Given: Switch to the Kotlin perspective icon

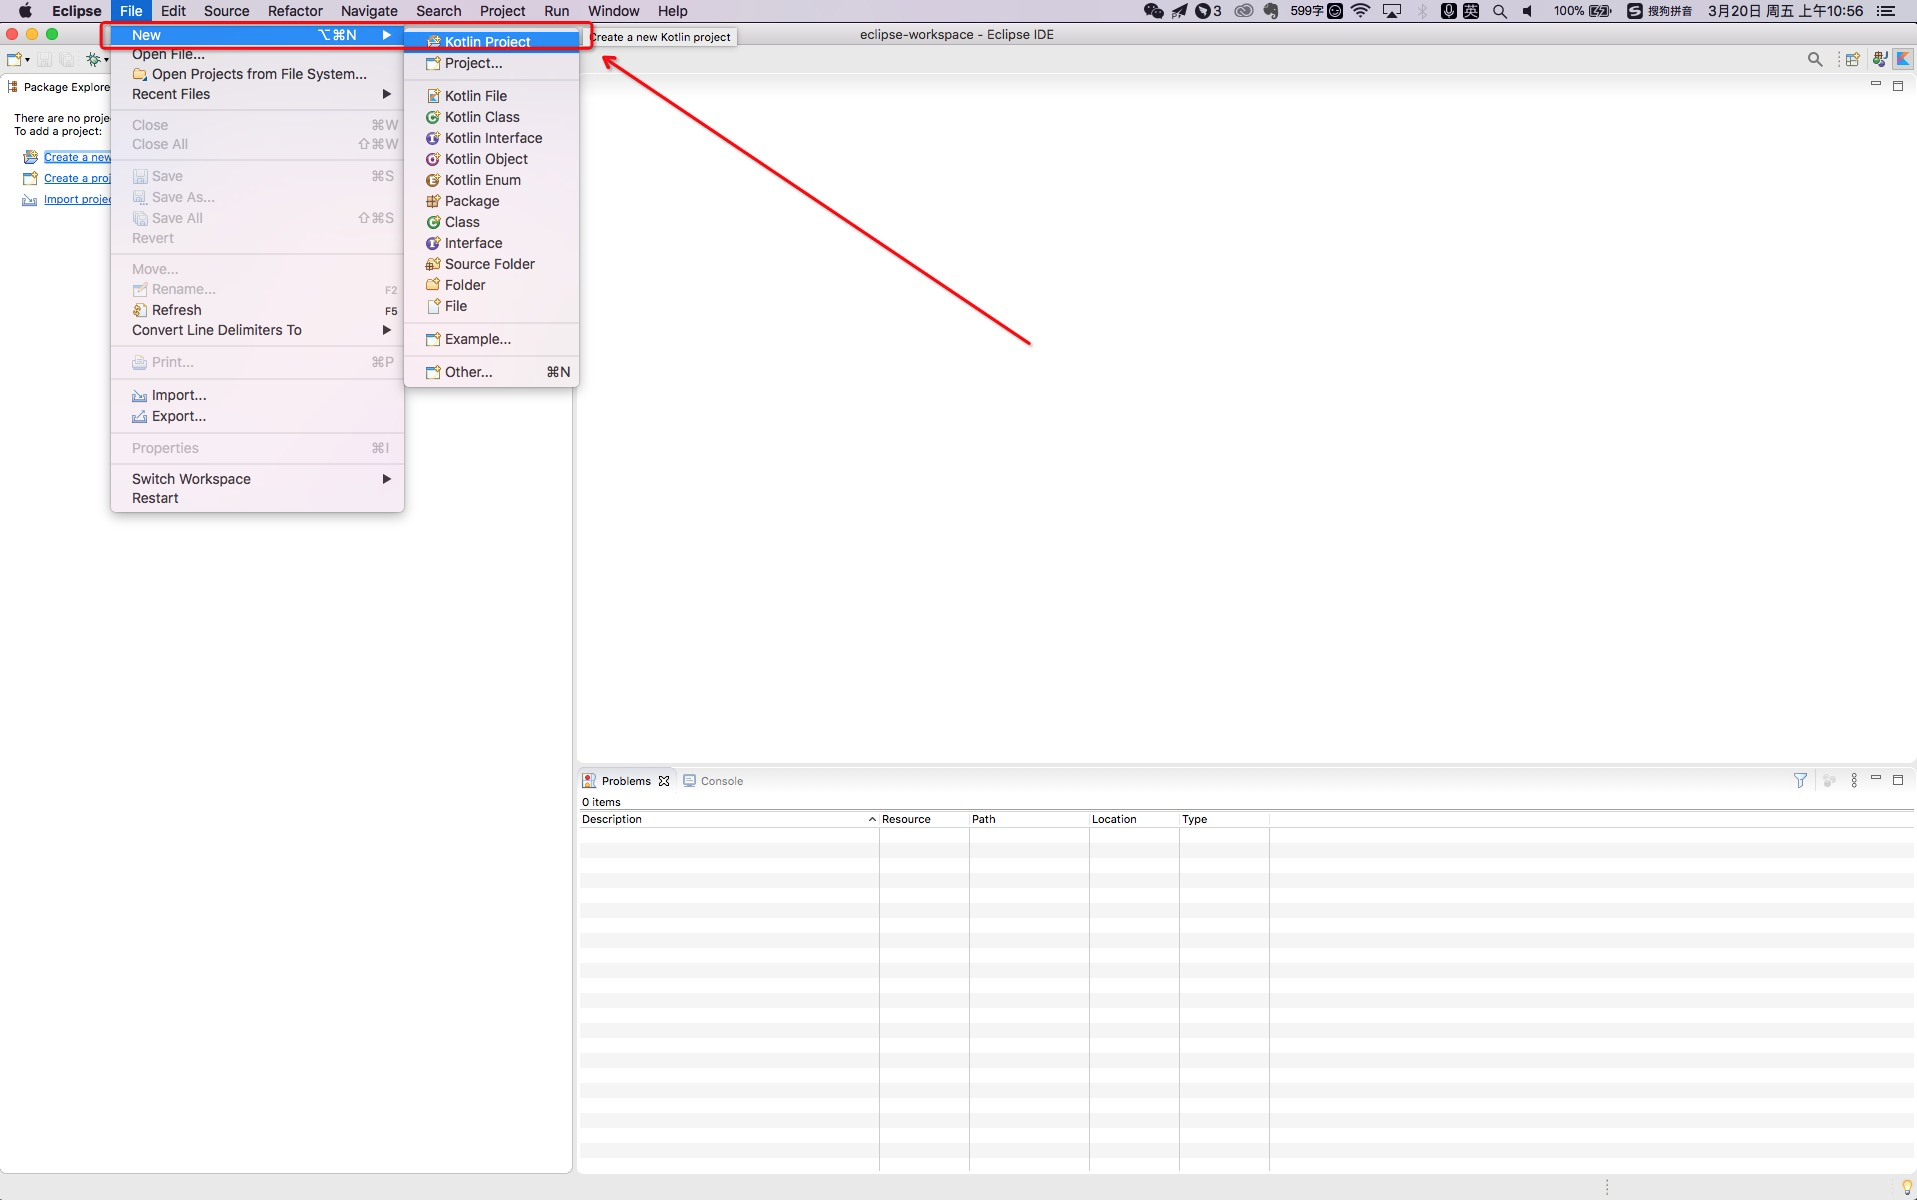Looking at the screenshot, I should tap(1903, 60).
